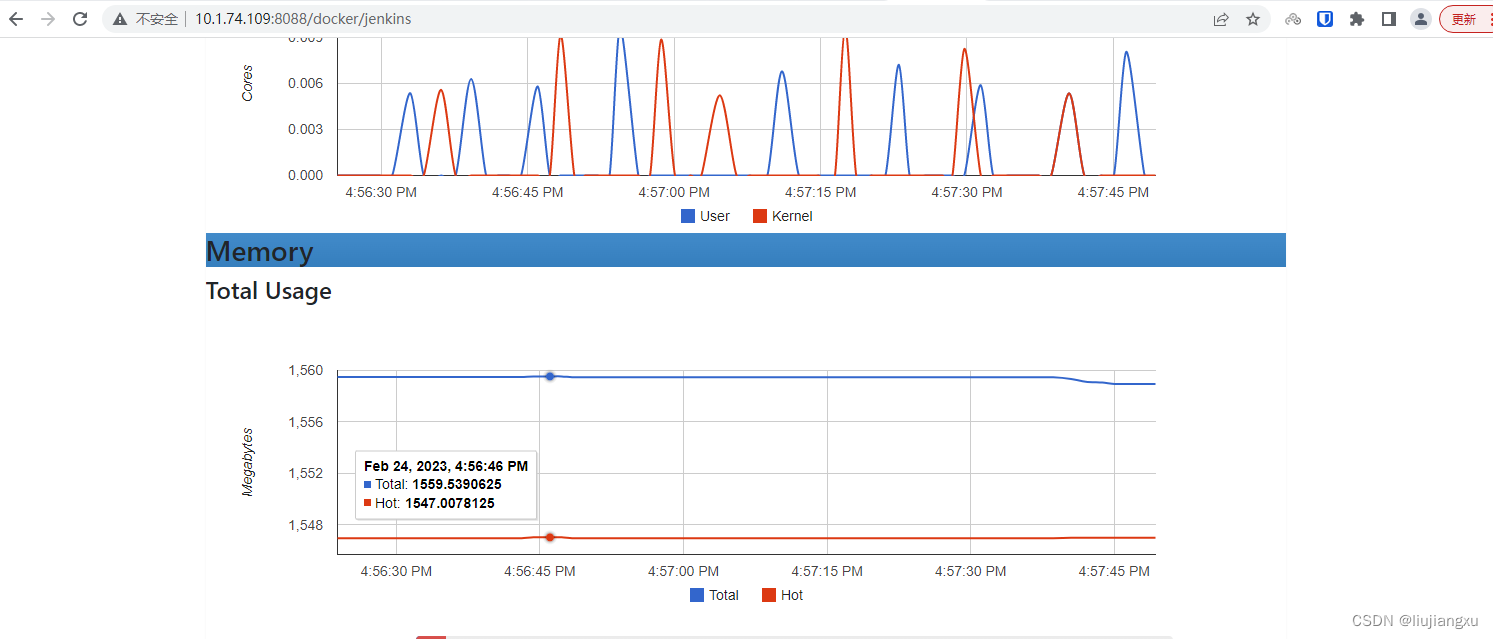
Task: Click the red Kernel legend swatch
Action: click(760, 216)
